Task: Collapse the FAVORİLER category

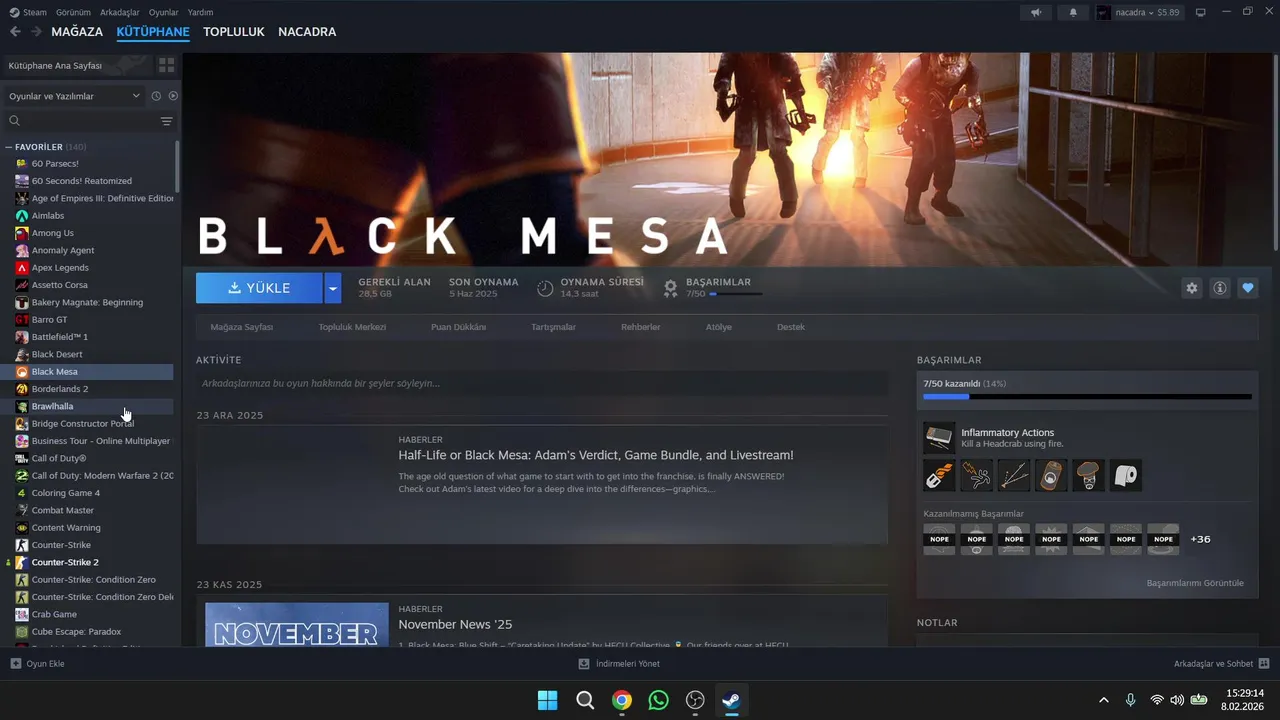Action: [x=8, y=147]
